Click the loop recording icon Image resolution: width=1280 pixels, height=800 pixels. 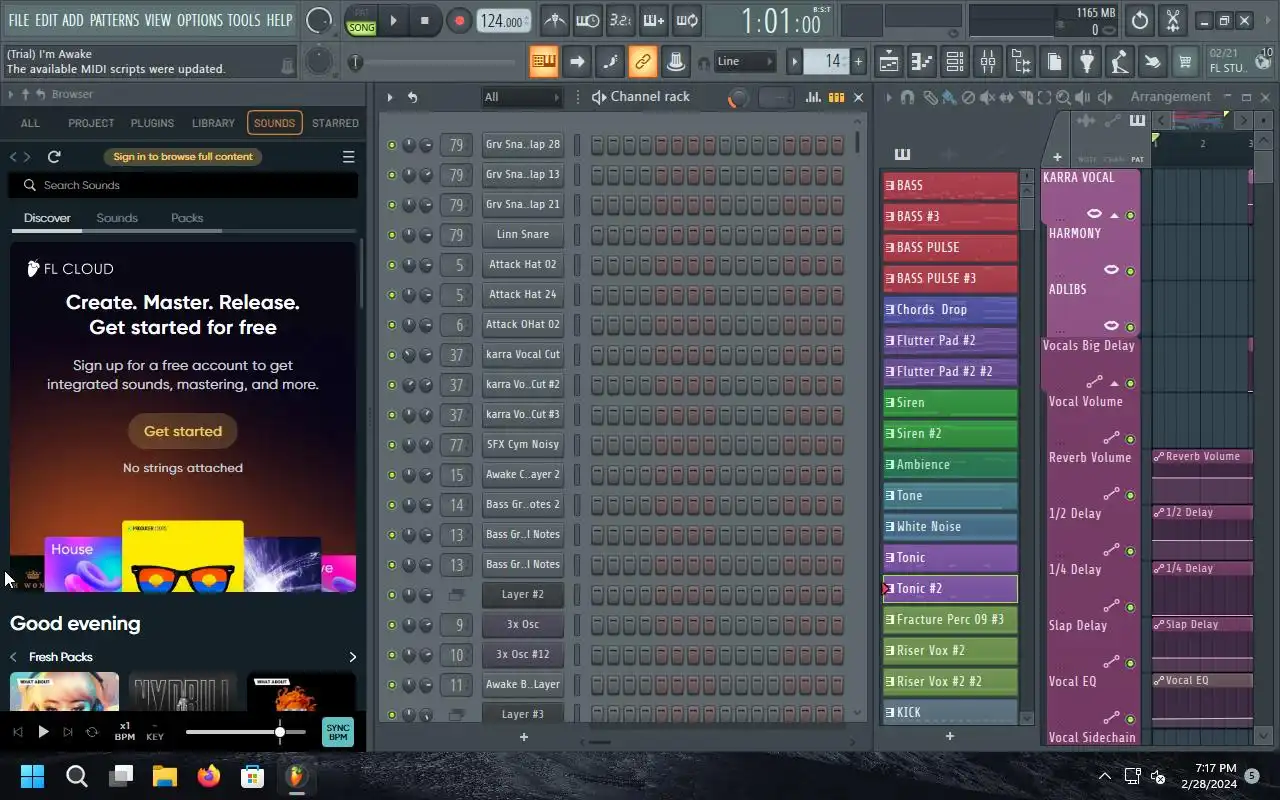687,20
